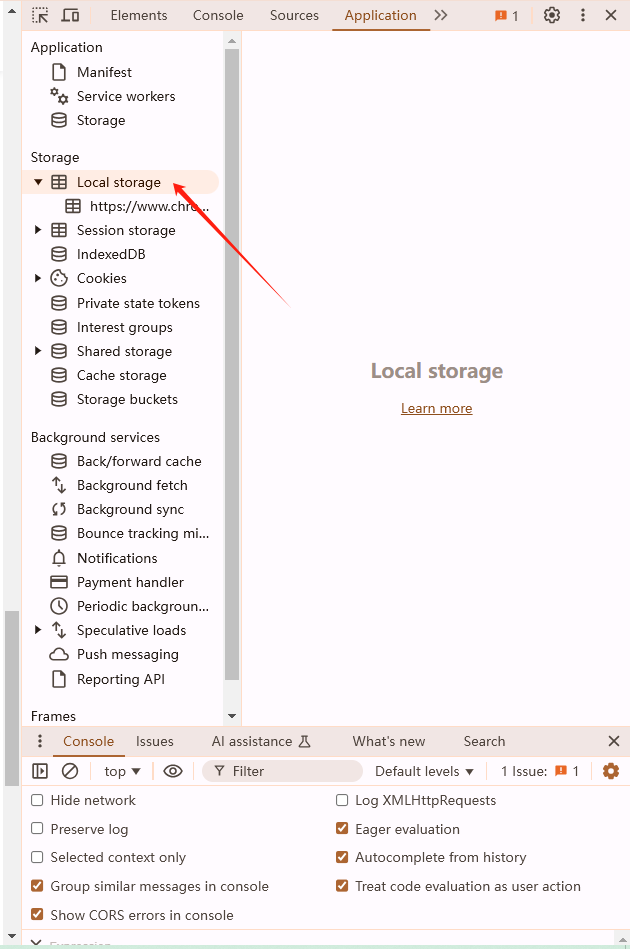Open the top JavaScript context dropdown
Image resolution: width=630 pixels, height=949 pixels.
pos(122,771)
